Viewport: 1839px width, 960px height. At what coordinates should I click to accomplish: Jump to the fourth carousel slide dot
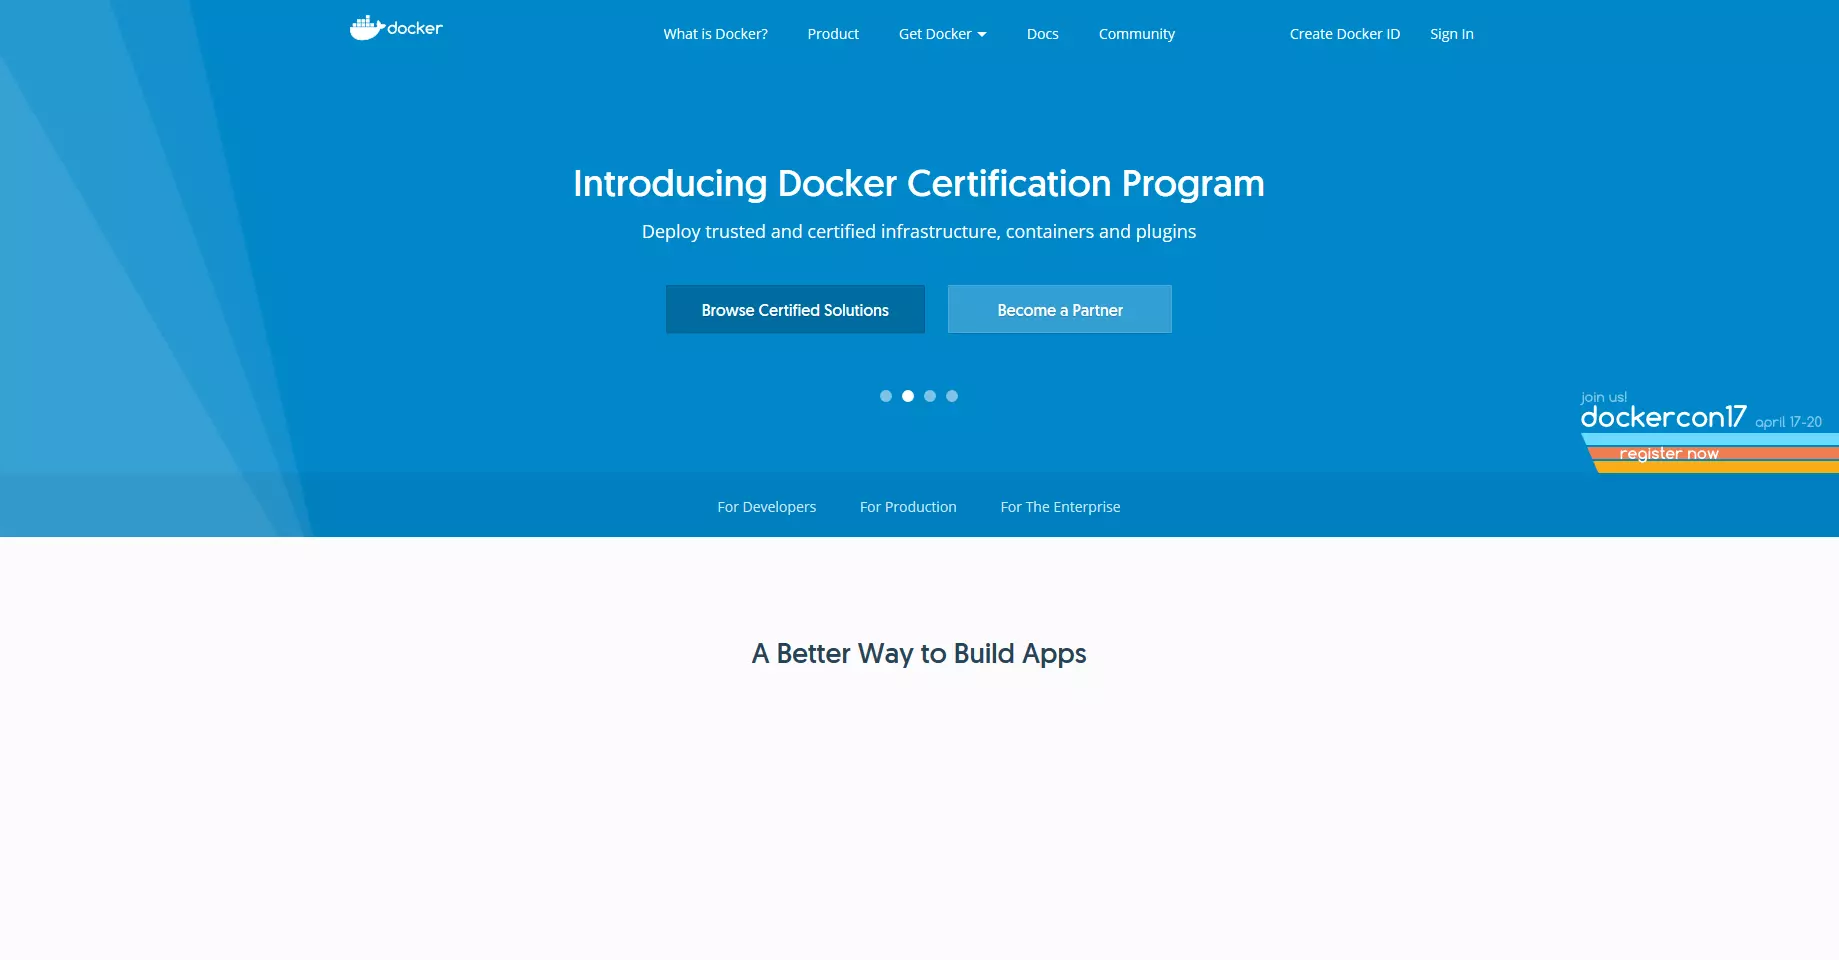pos(952,396)
